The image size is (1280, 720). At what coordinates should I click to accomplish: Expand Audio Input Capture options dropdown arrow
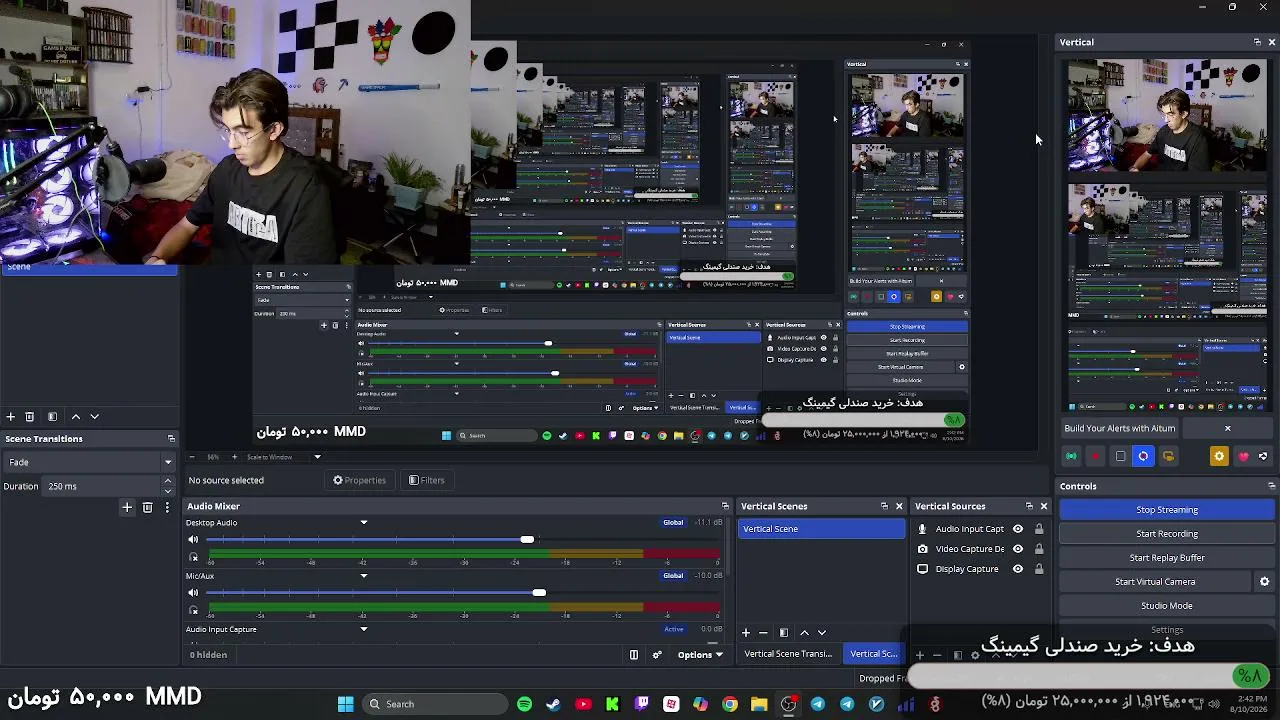(x=364, y=629)
